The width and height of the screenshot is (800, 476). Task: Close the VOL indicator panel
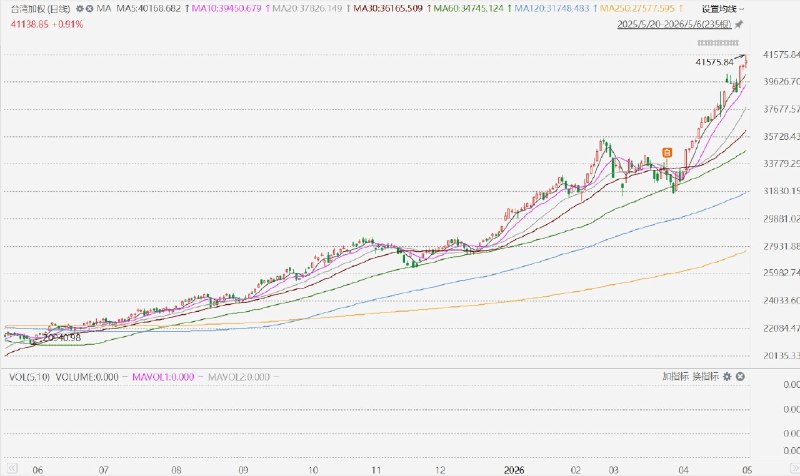click(x=740, y=377)
